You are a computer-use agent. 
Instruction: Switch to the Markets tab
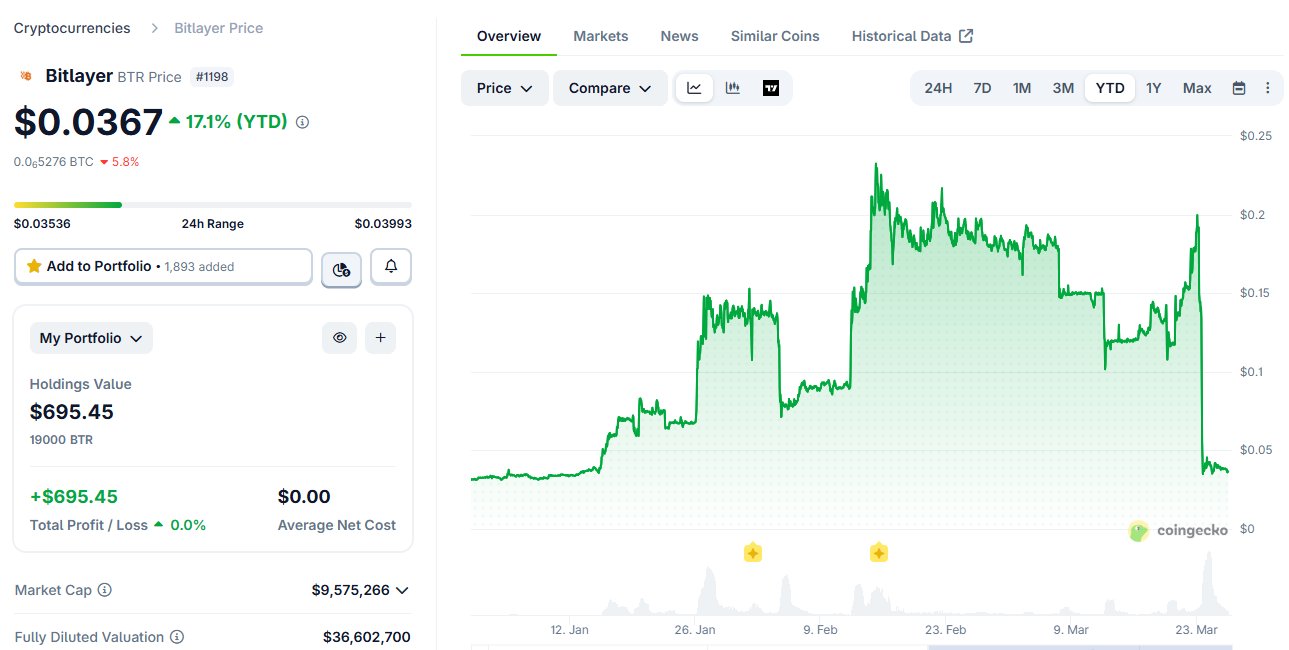(601, 36)
